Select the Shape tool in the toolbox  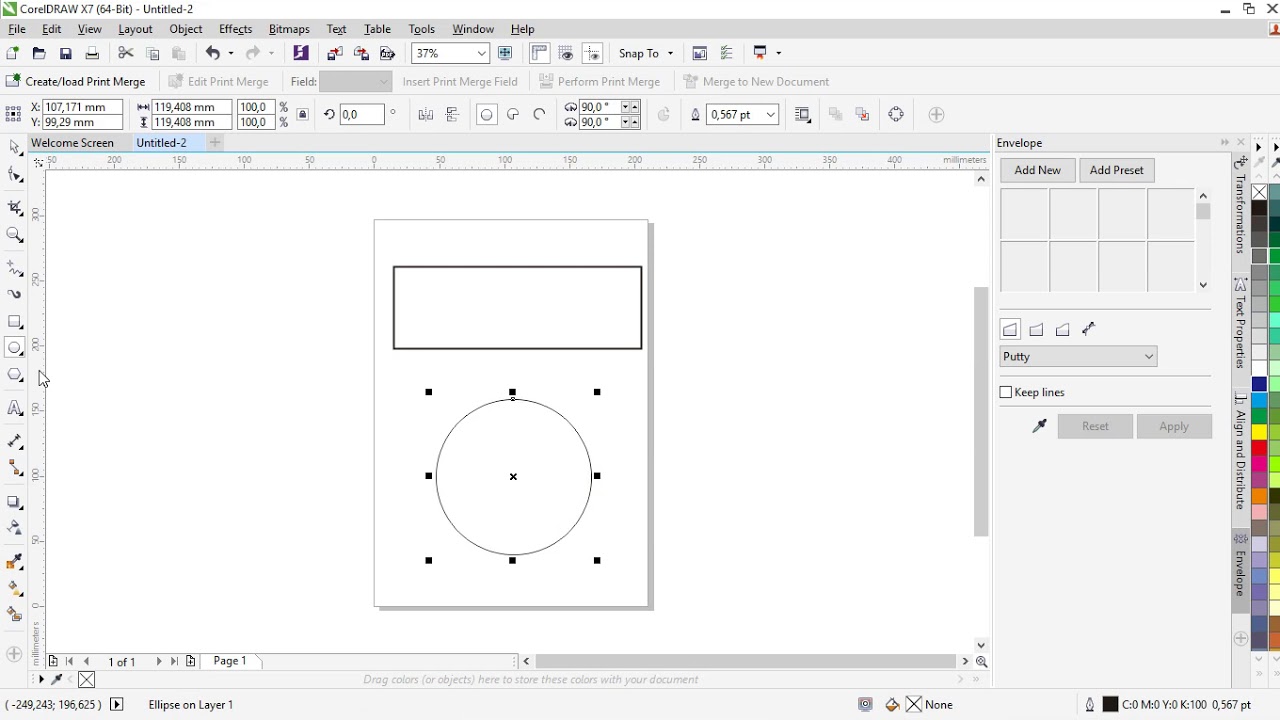pos(15,176)
